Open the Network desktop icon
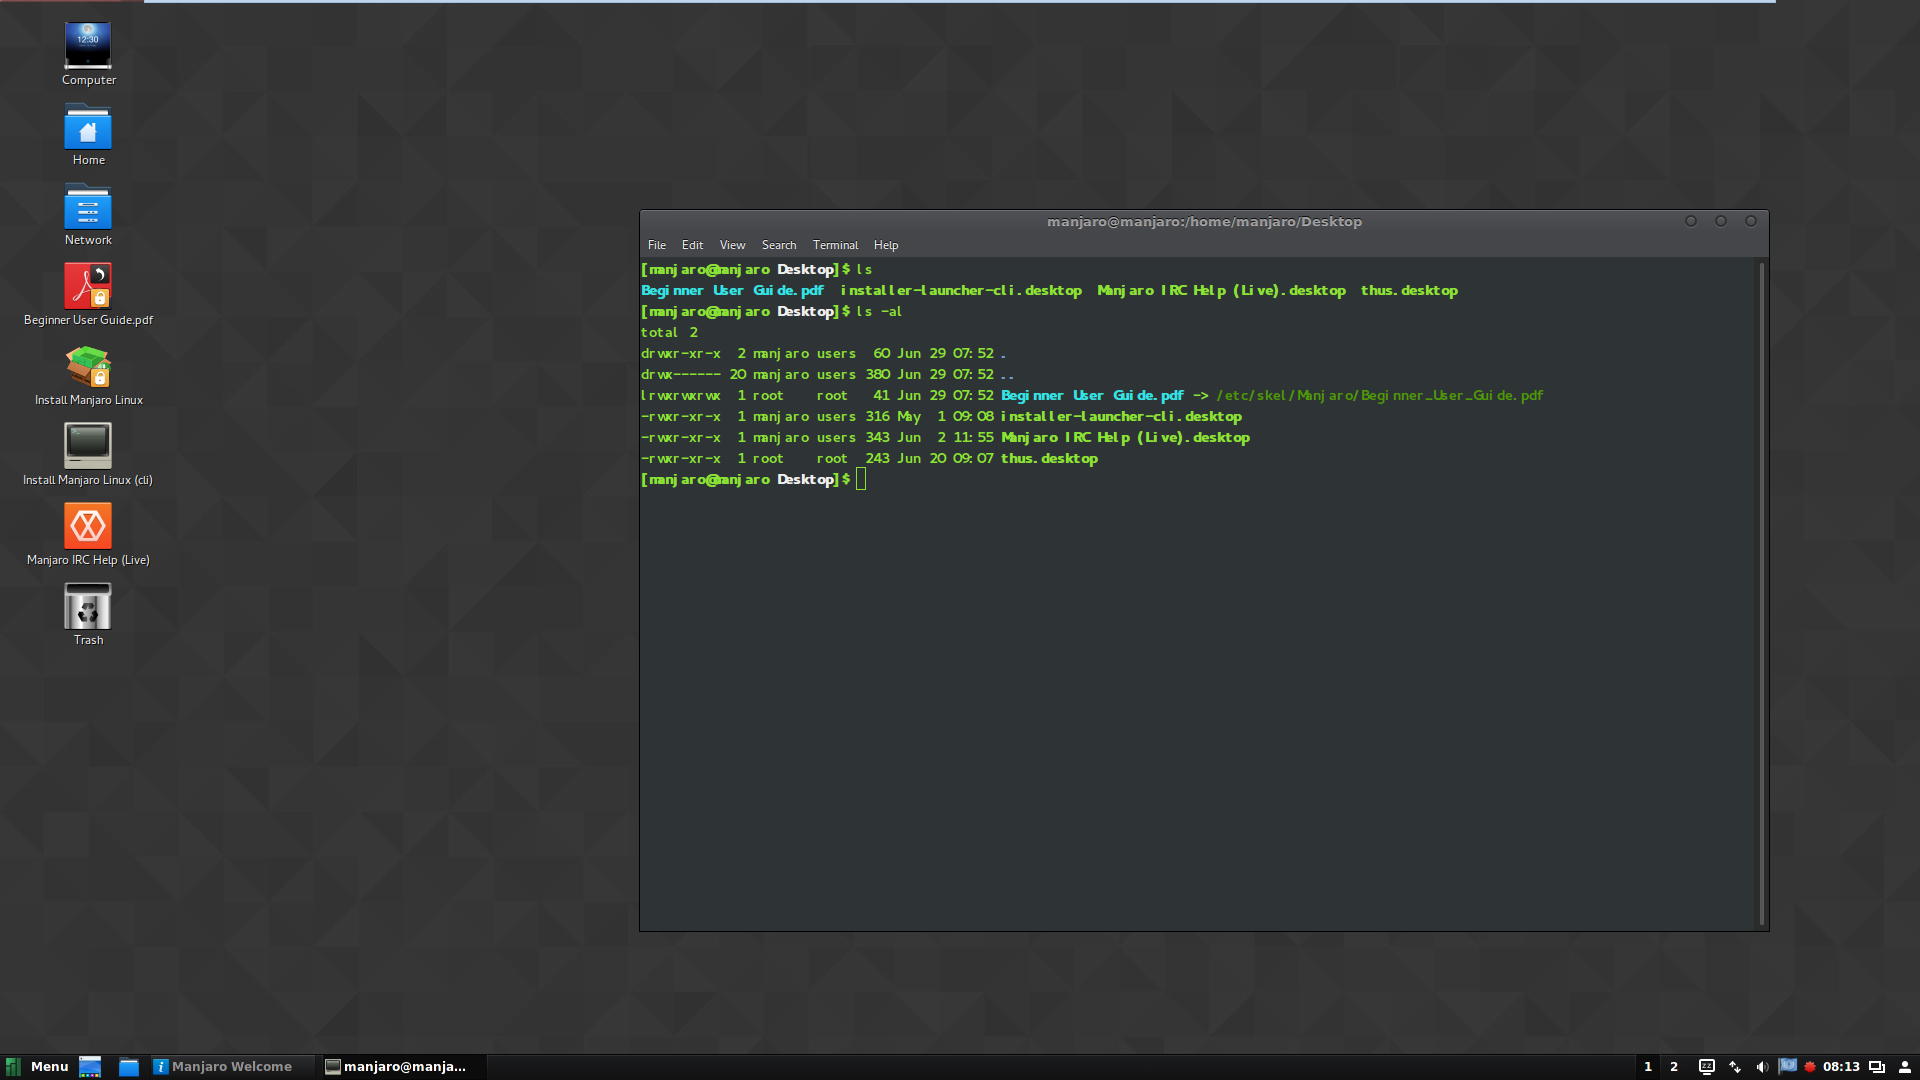1920x1080 pixels. coord(88,214)
